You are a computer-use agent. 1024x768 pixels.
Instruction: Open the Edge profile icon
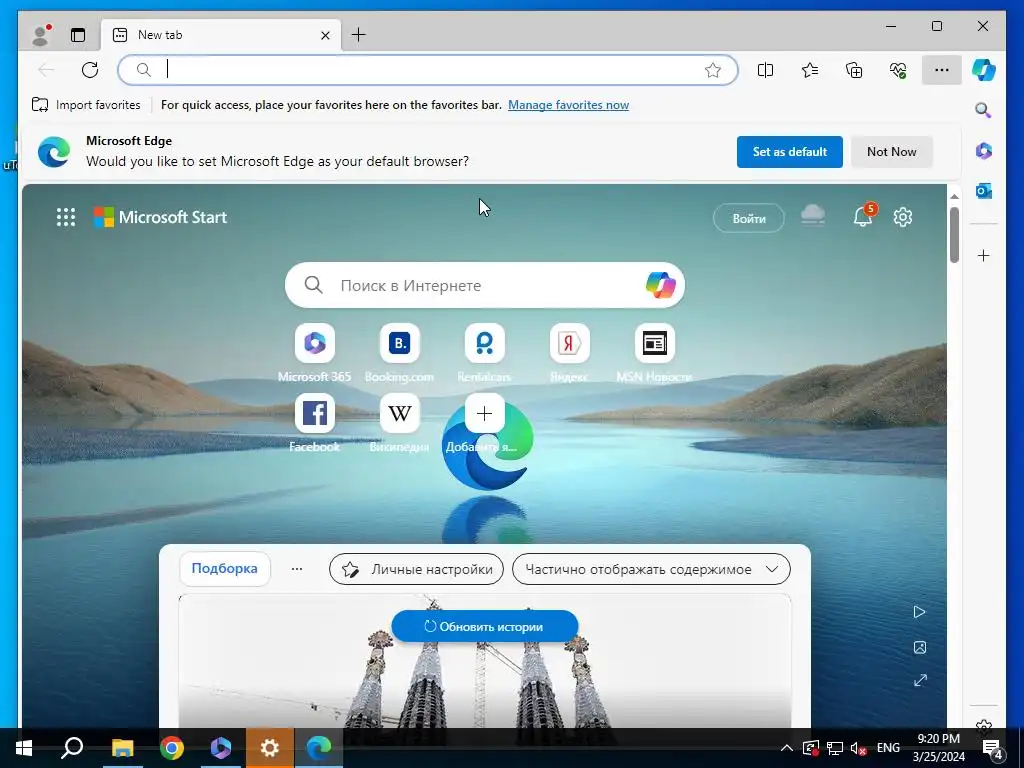41,35
